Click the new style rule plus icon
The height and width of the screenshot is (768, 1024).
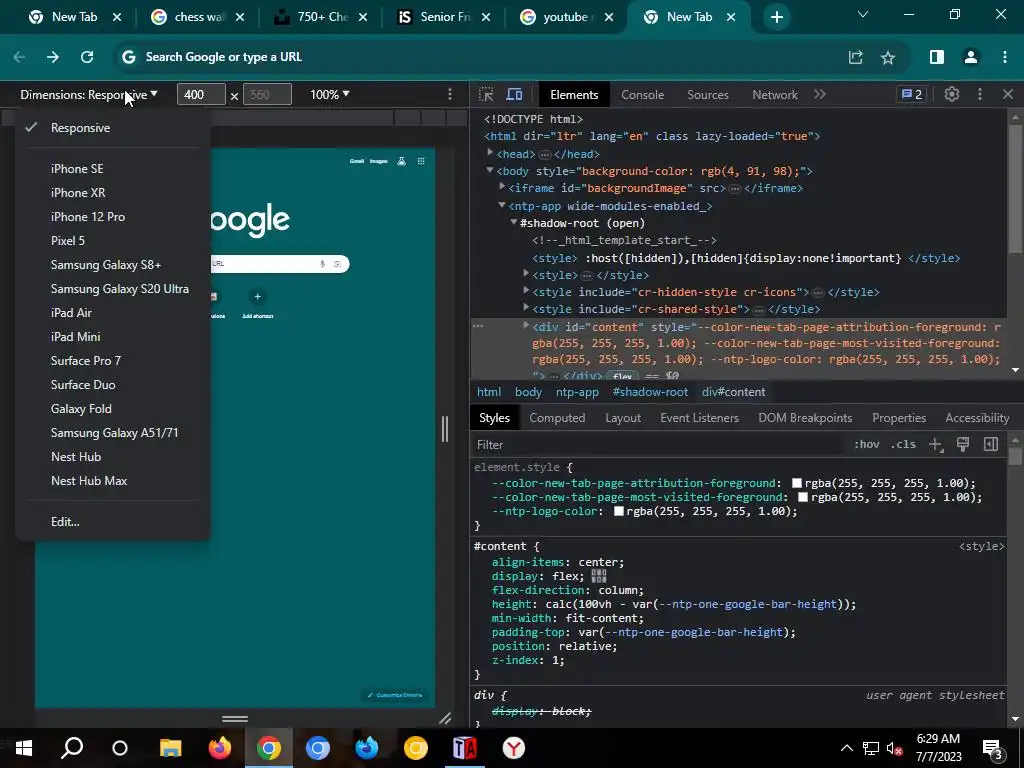click(x=936, y=445)
